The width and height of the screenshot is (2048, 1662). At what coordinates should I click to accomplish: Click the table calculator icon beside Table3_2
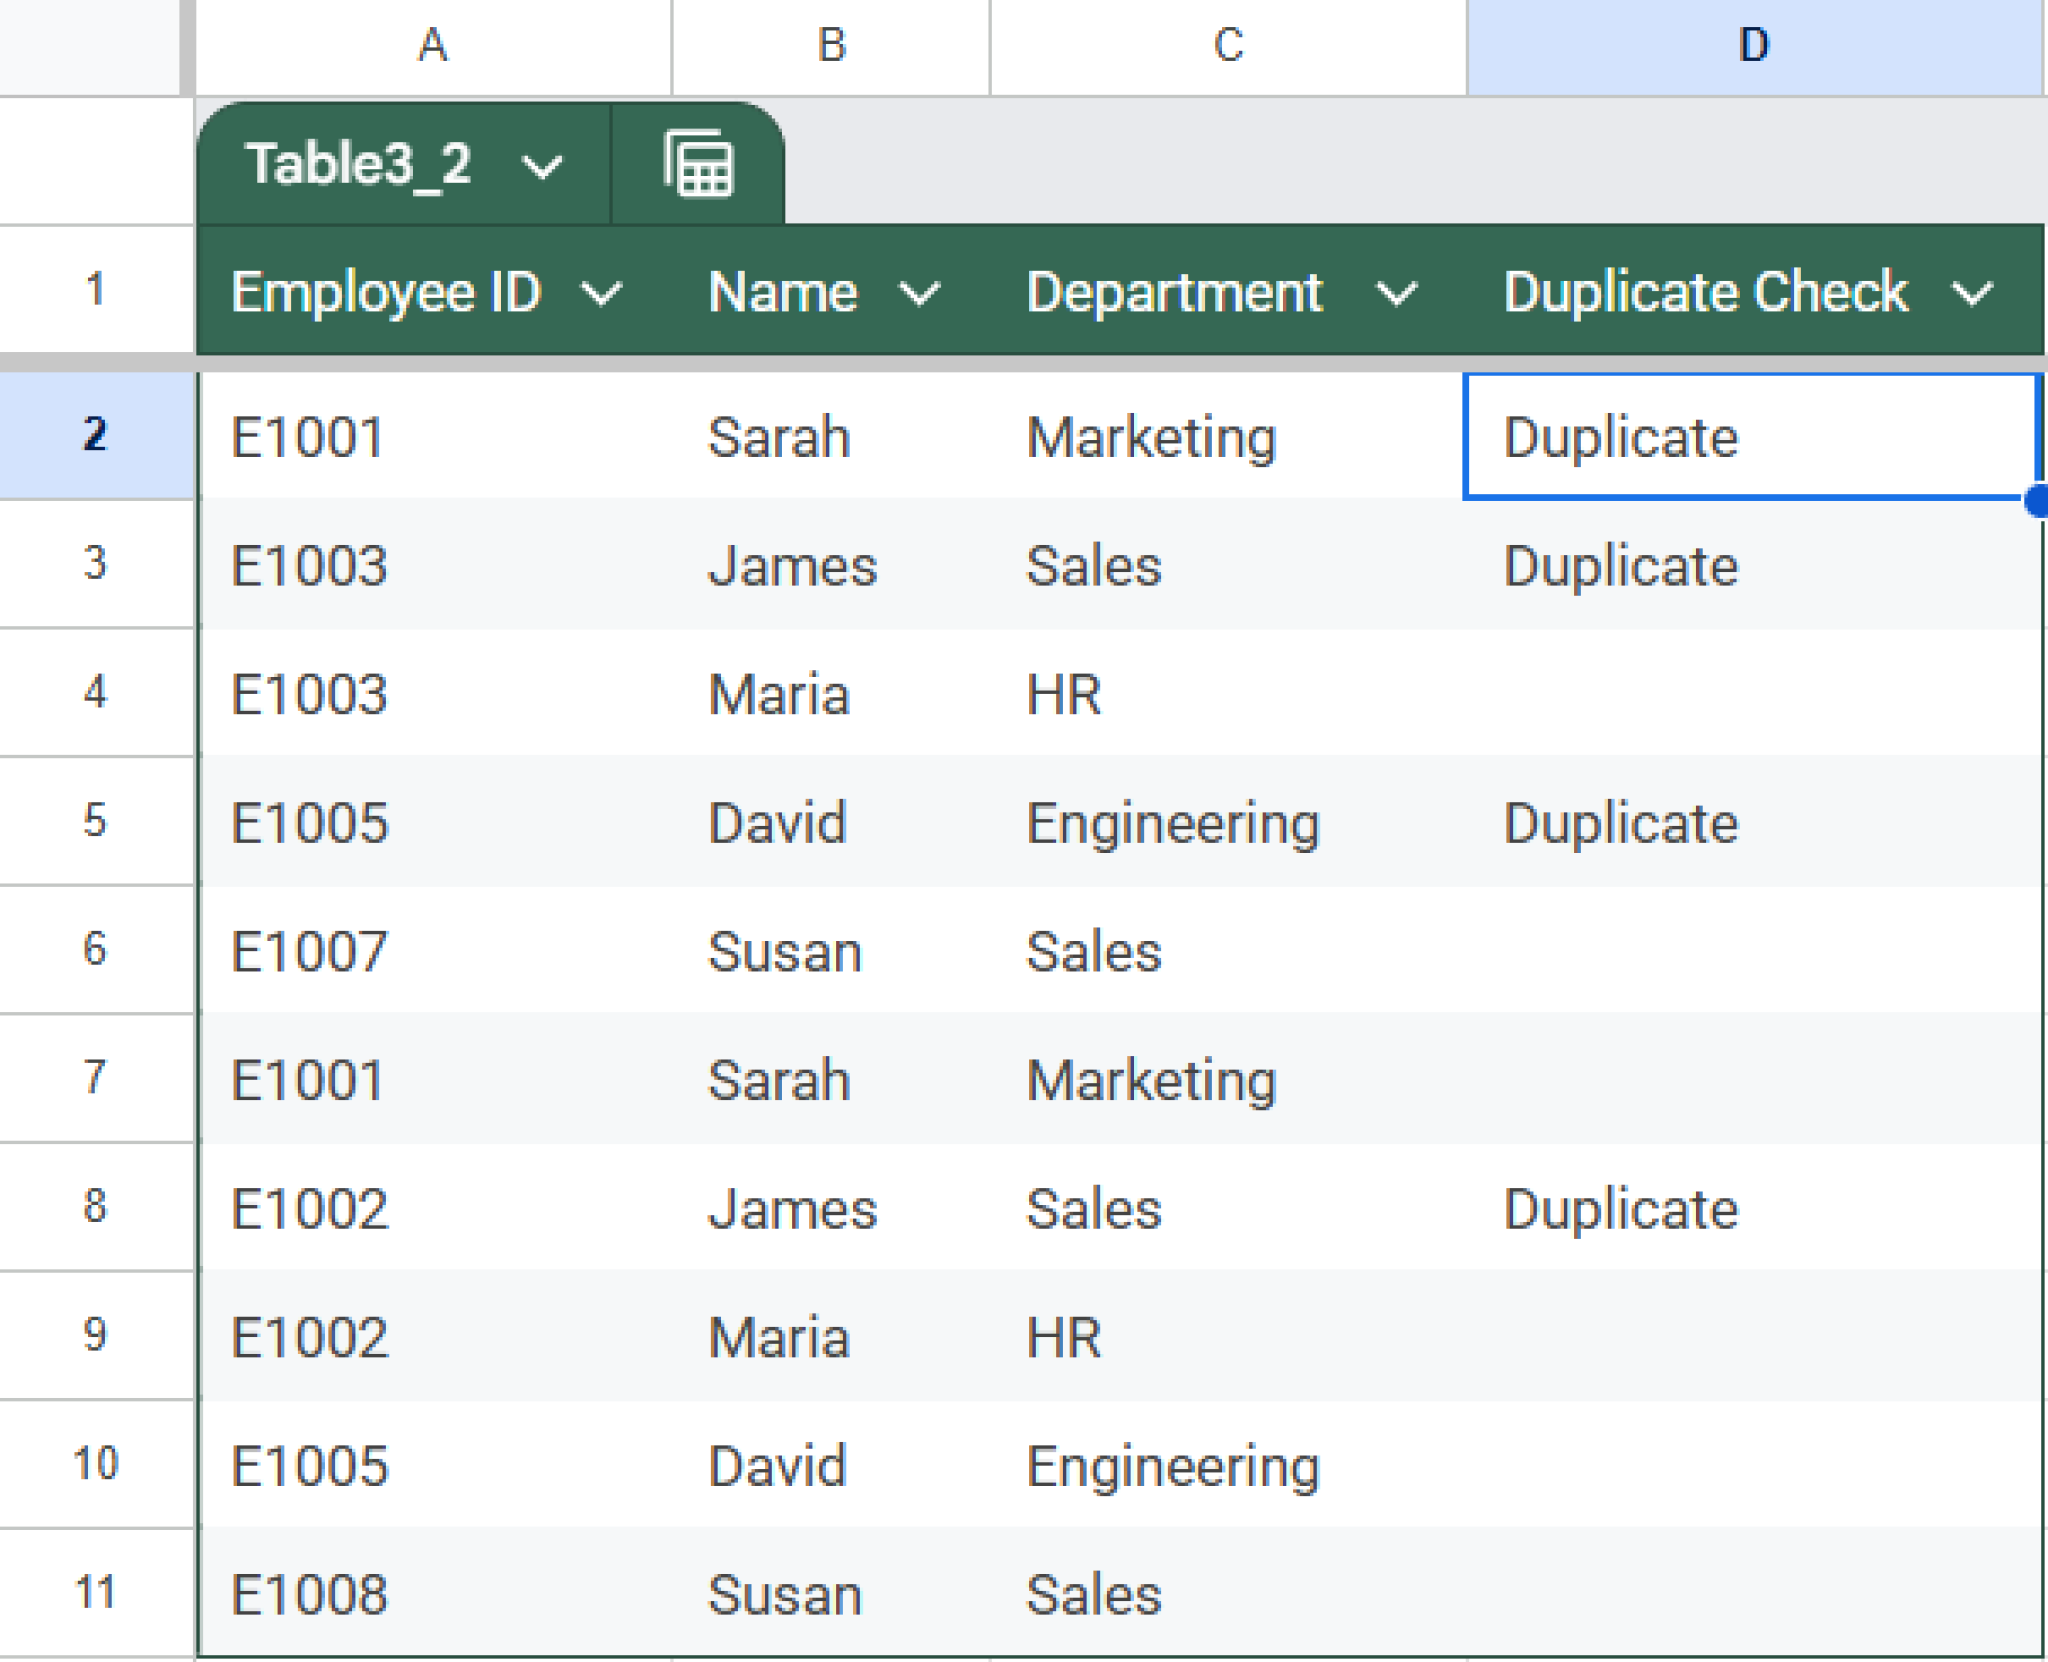698,165
